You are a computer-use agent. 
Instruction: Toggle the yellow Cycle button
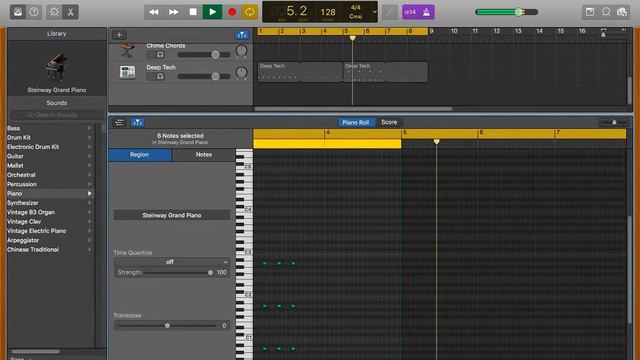tap(249, 12)
